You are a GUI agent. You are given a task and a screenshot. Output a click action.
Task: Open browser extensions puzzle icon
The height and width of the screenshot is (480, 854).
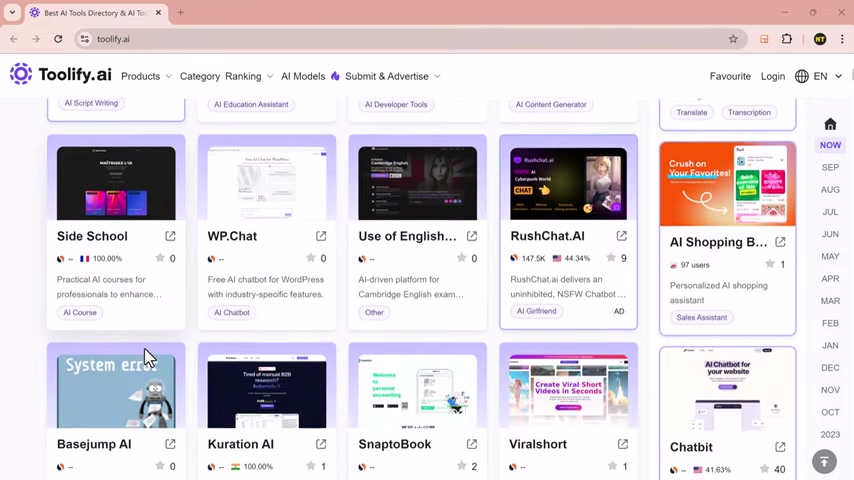[x=786, y=39]
